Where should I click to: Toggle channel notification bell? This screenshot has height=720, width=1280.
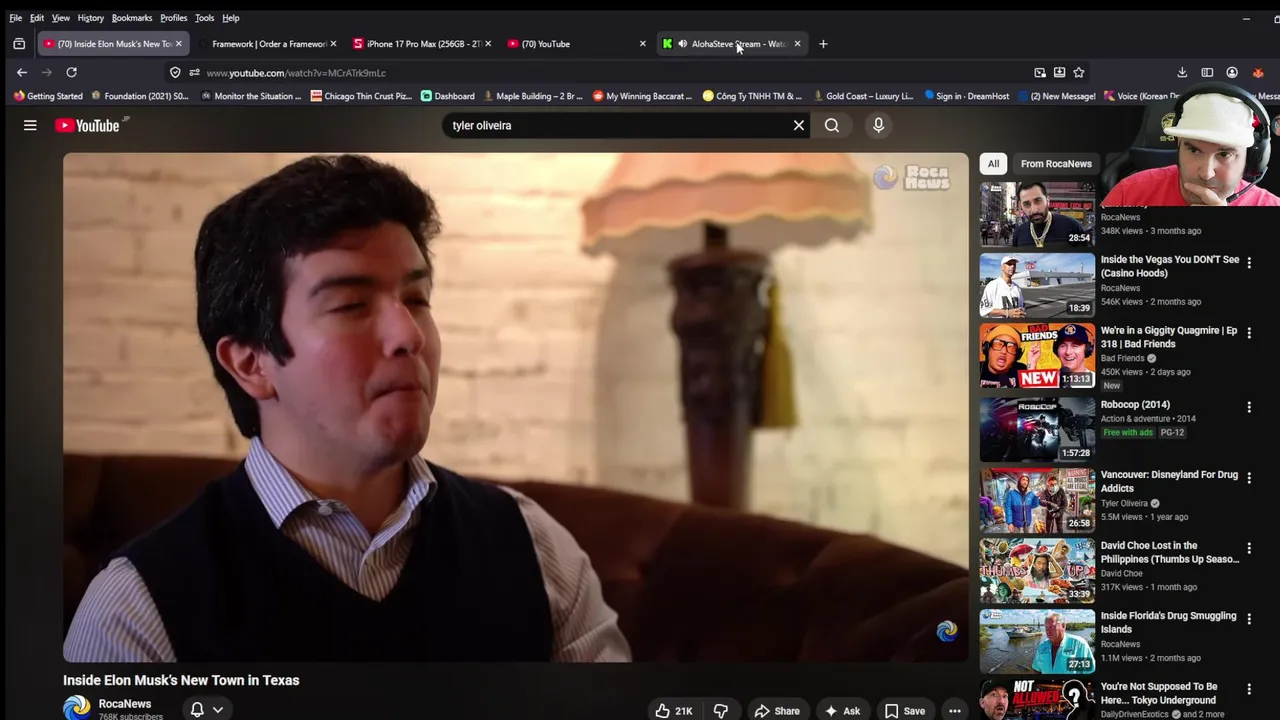197,710
